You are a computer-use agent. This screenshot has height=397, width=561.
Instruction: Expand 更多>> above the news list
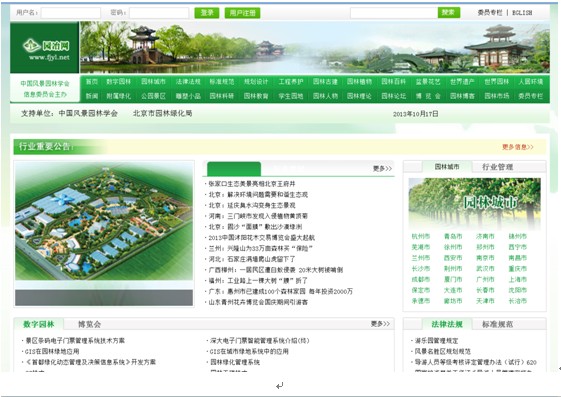(382, 168)
